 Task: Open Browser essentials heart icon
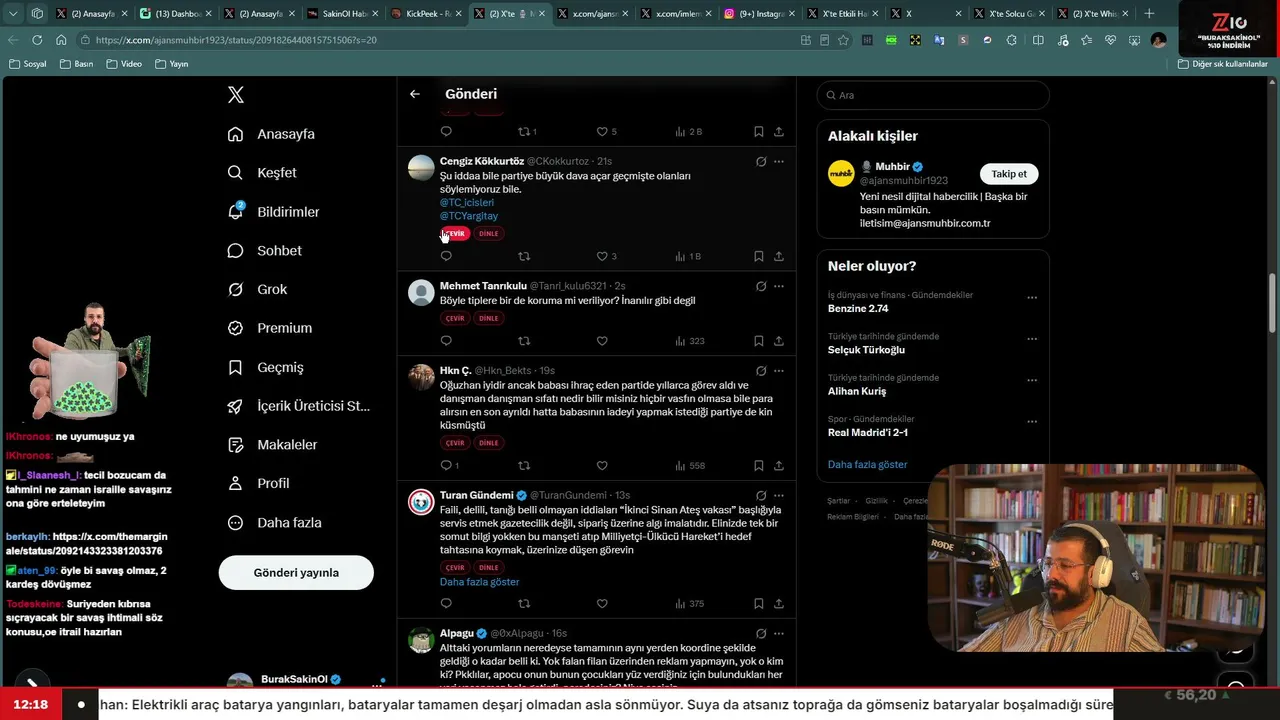click(x=1110, y=40)
